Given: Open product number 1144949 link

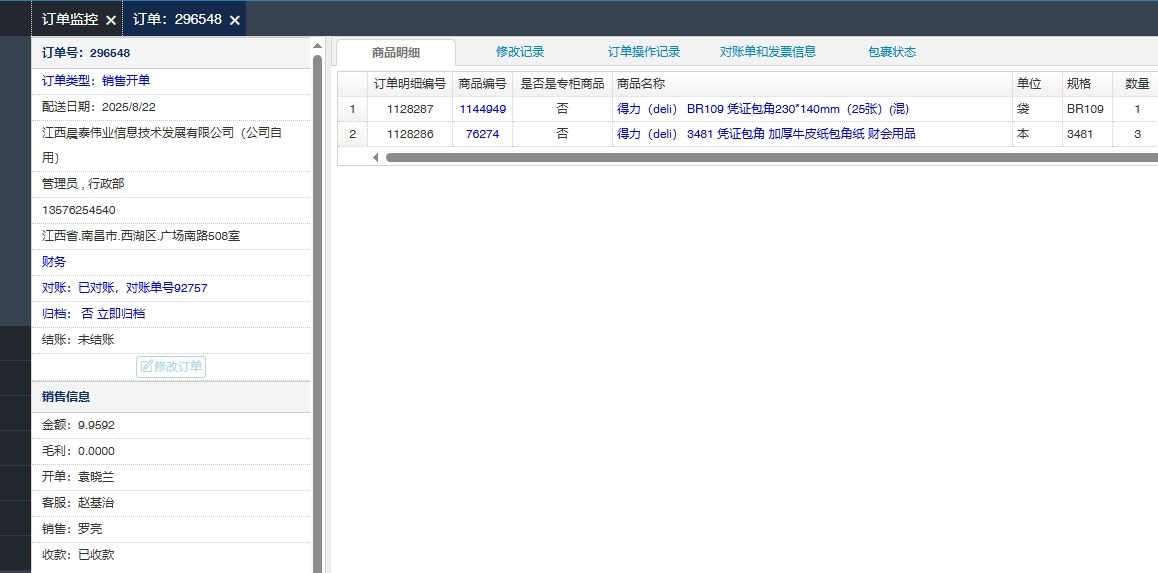Looking at the screenshot, I should [x=482, y=109].
